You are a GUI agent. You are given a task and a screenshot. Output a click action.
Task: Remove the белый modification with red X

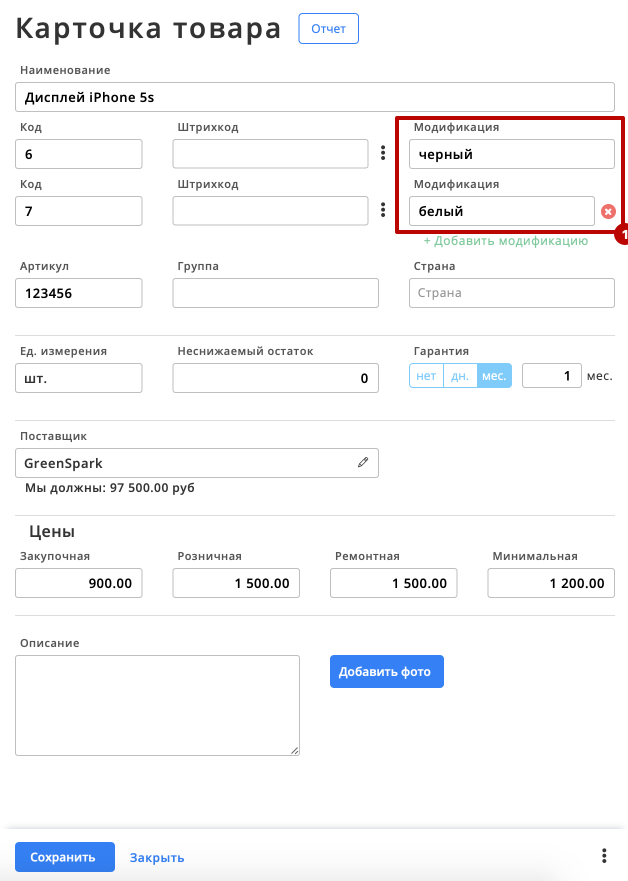(608, 211)
